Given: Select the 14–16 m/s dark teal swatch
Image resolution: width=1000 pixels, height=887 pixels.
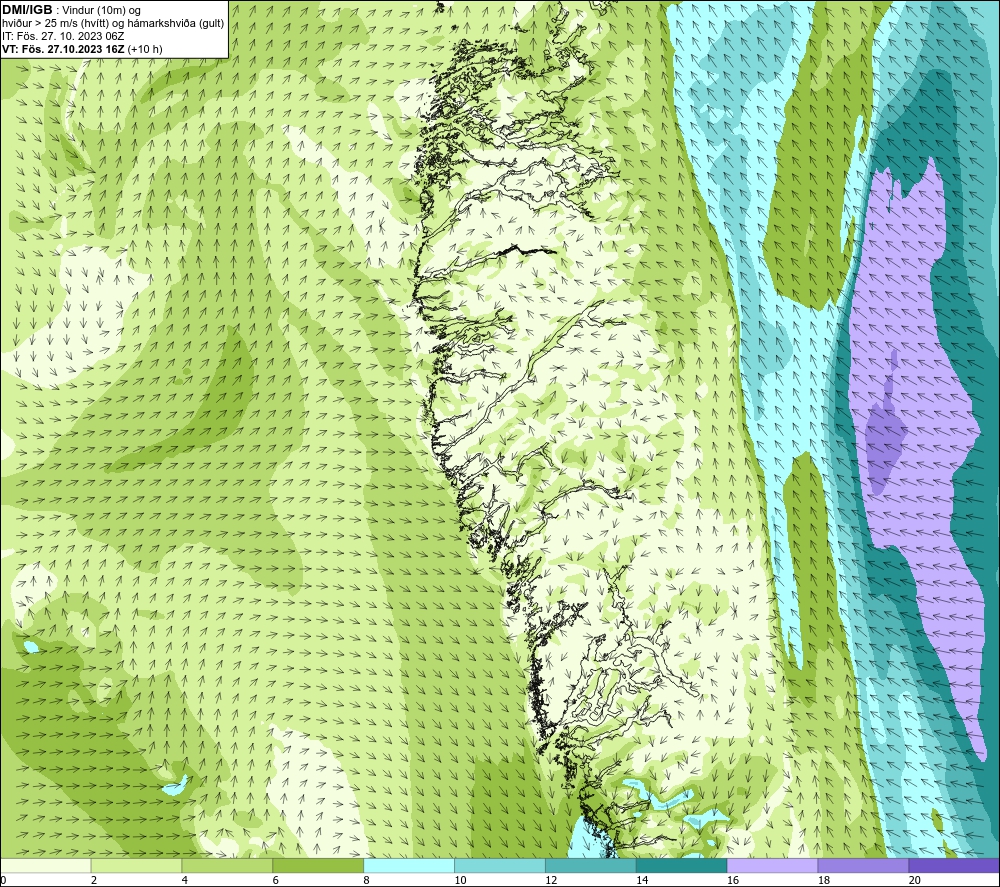Looking at the screenshot, I should 682,865.
